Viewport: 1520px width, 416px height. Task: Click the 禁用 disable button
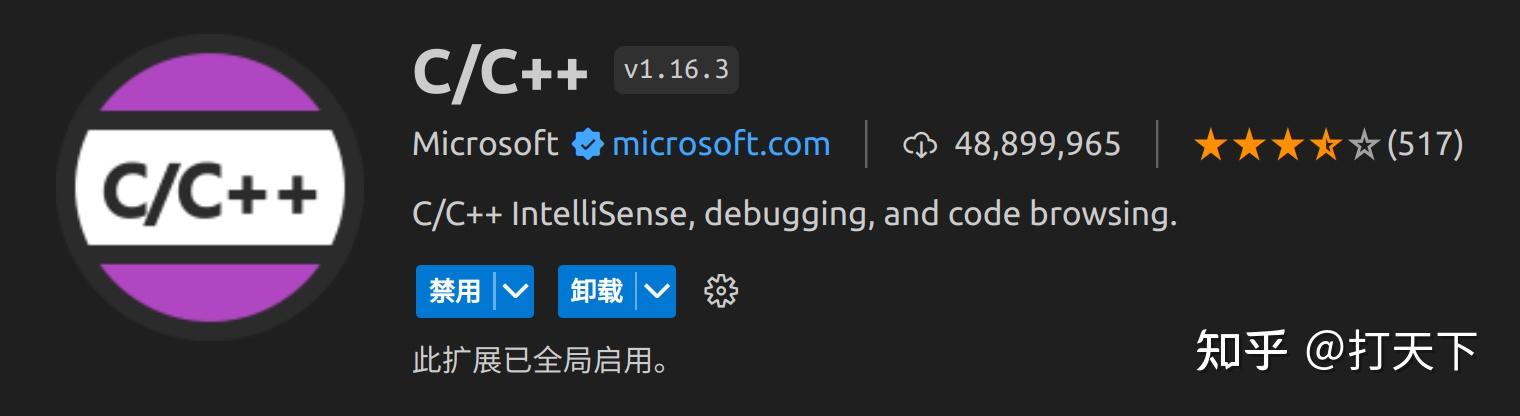click(x=455, y=291)
